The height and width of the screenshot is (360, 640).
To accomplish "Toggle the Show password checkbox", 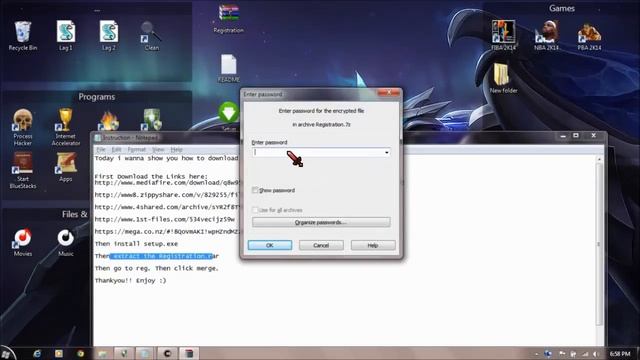I will [255, 190].
